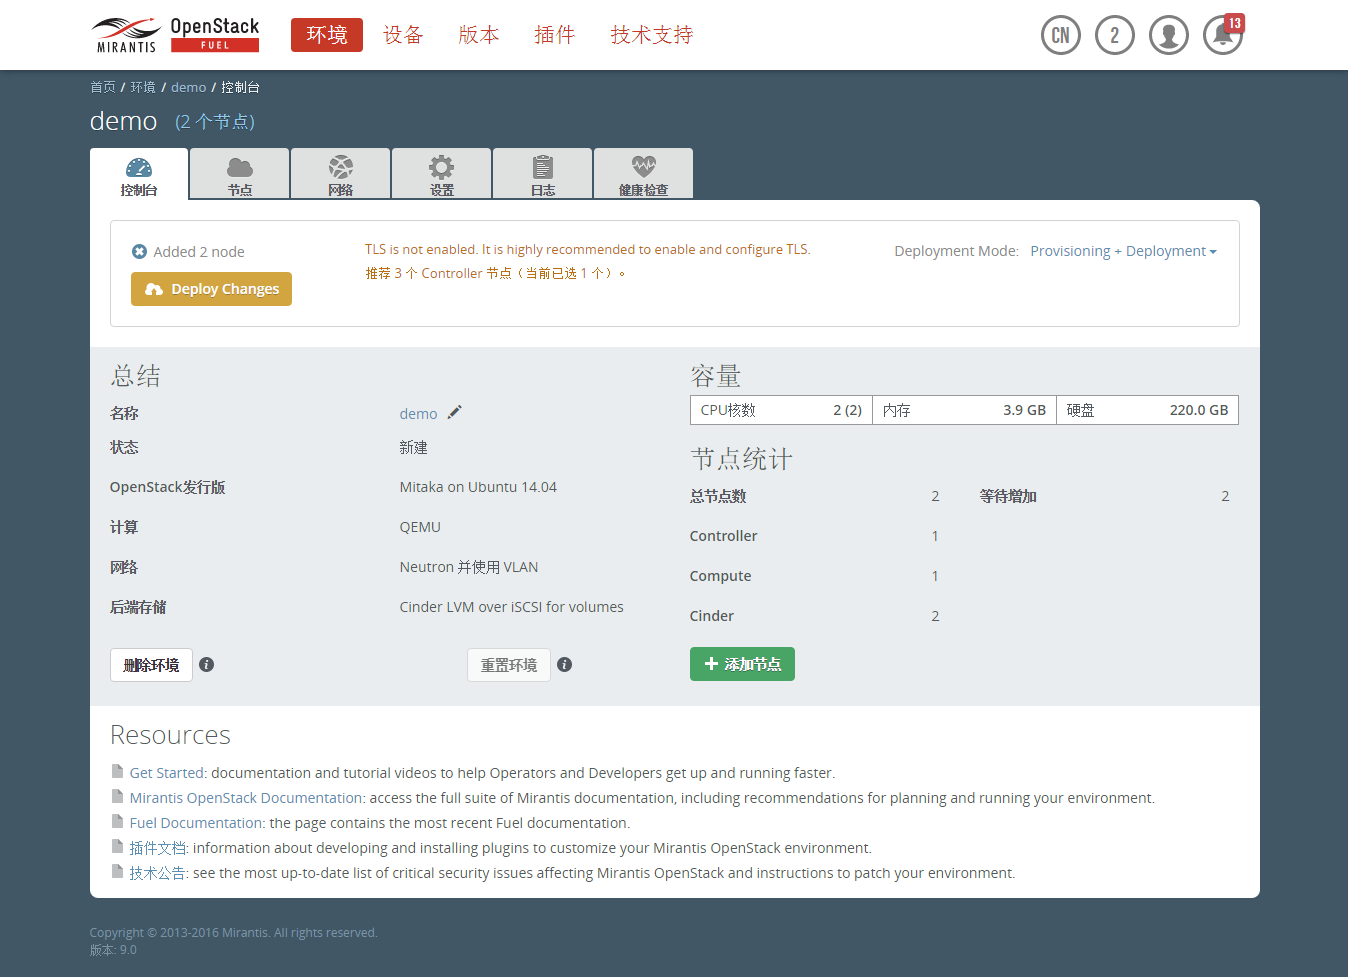Open the 版本 top navigation item
Screen dimensions: 1348x977
point(479,35)
